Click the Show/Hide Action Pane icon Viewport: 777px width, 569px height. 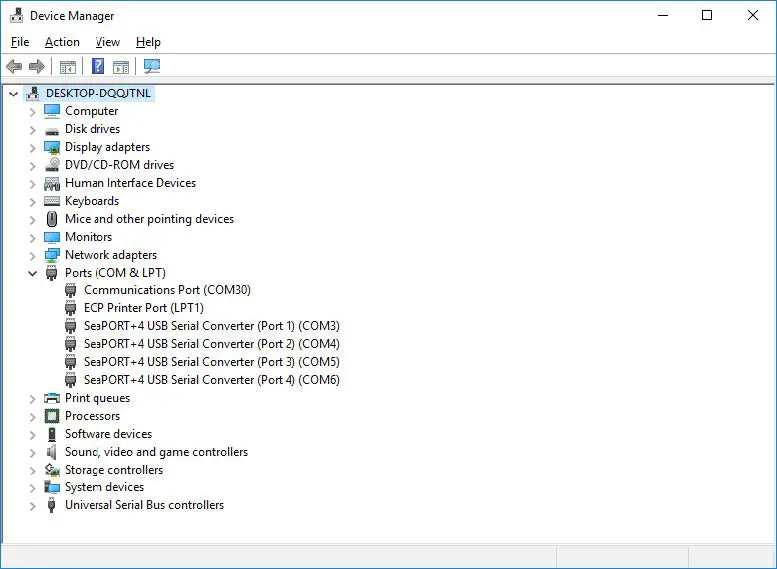pyautogui.click(x=121, y=67)
